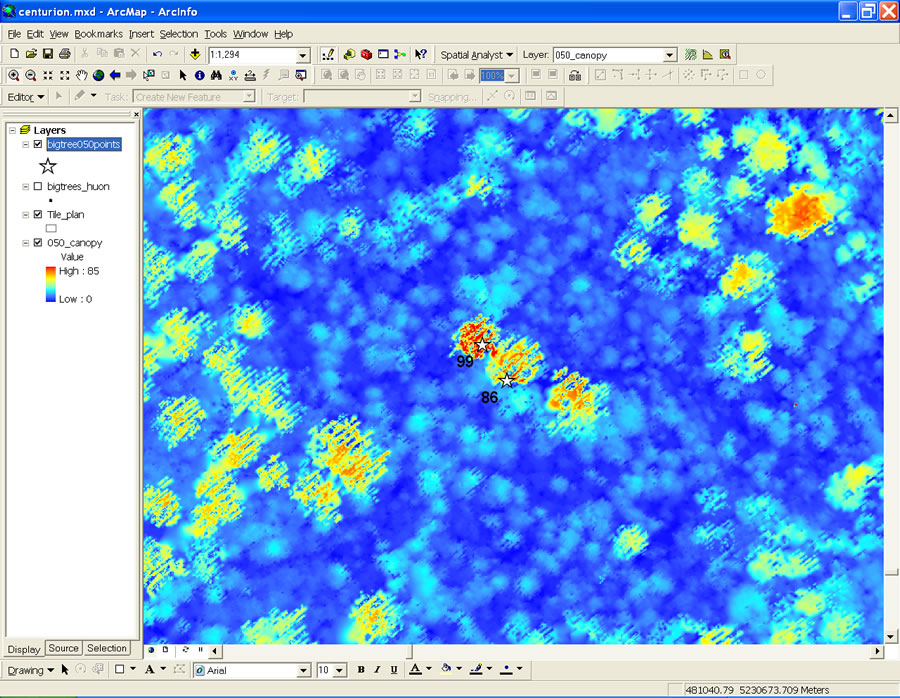Screen dimensions: 900x698
Task: Activate the What's This help pointer
Action: coord(421,55)
